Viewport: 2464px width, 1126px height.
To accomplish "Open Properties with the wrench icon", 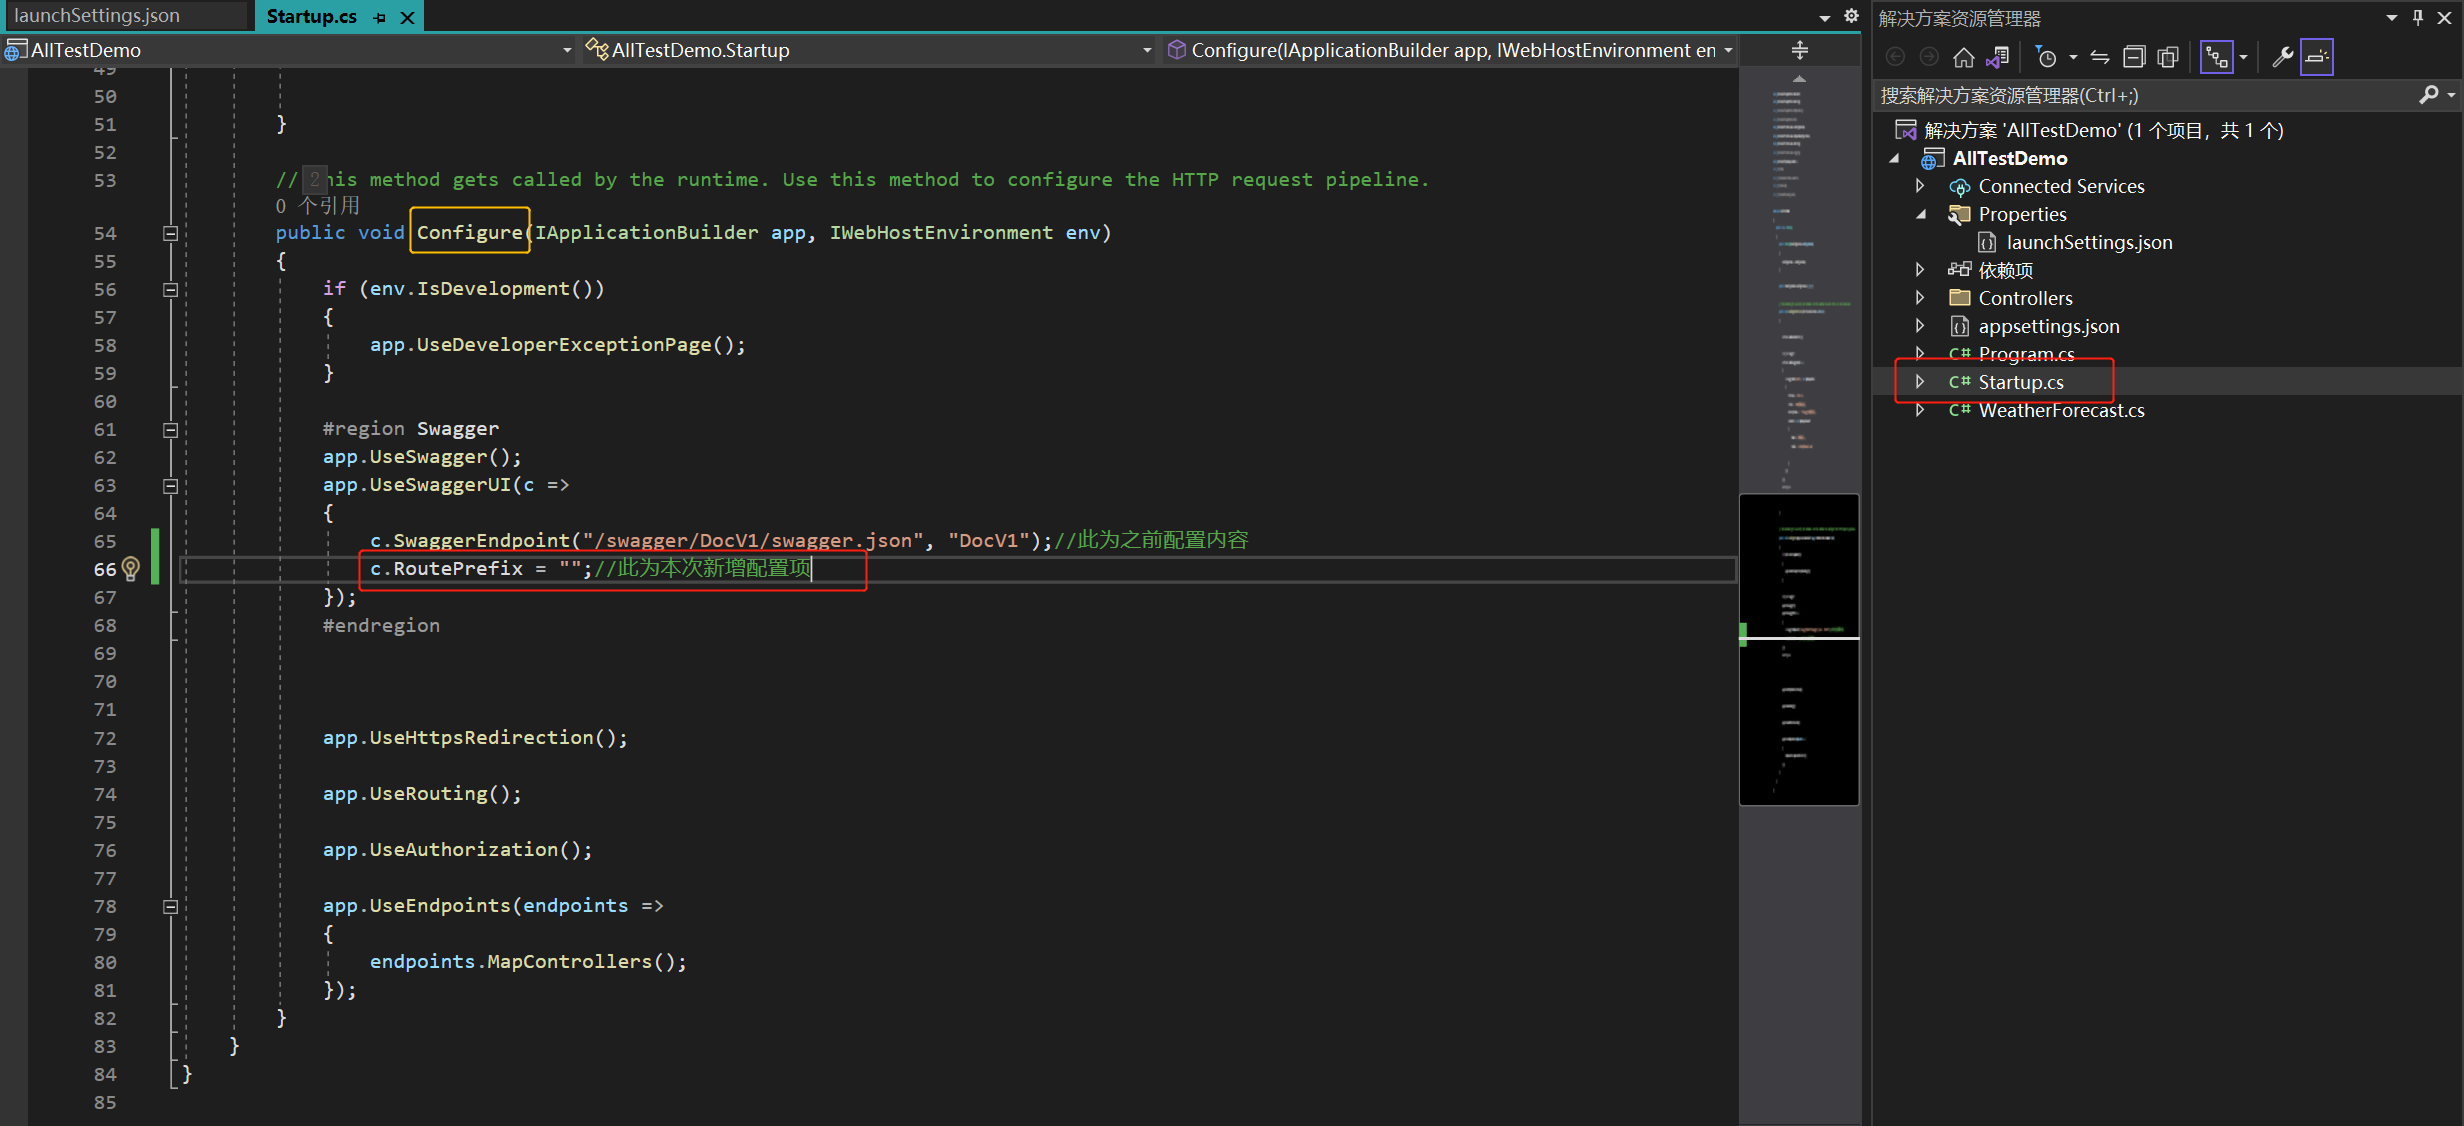I will (2282, 57).
